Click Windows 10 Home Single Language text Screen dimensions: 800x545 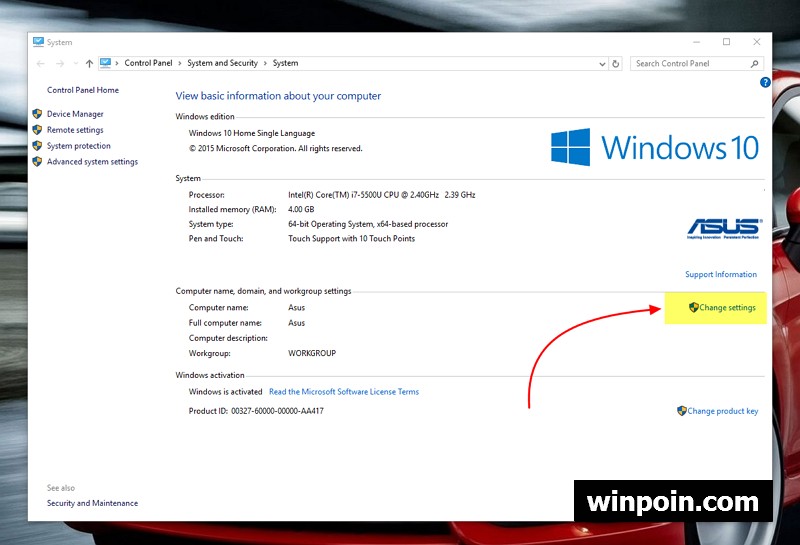252,133
